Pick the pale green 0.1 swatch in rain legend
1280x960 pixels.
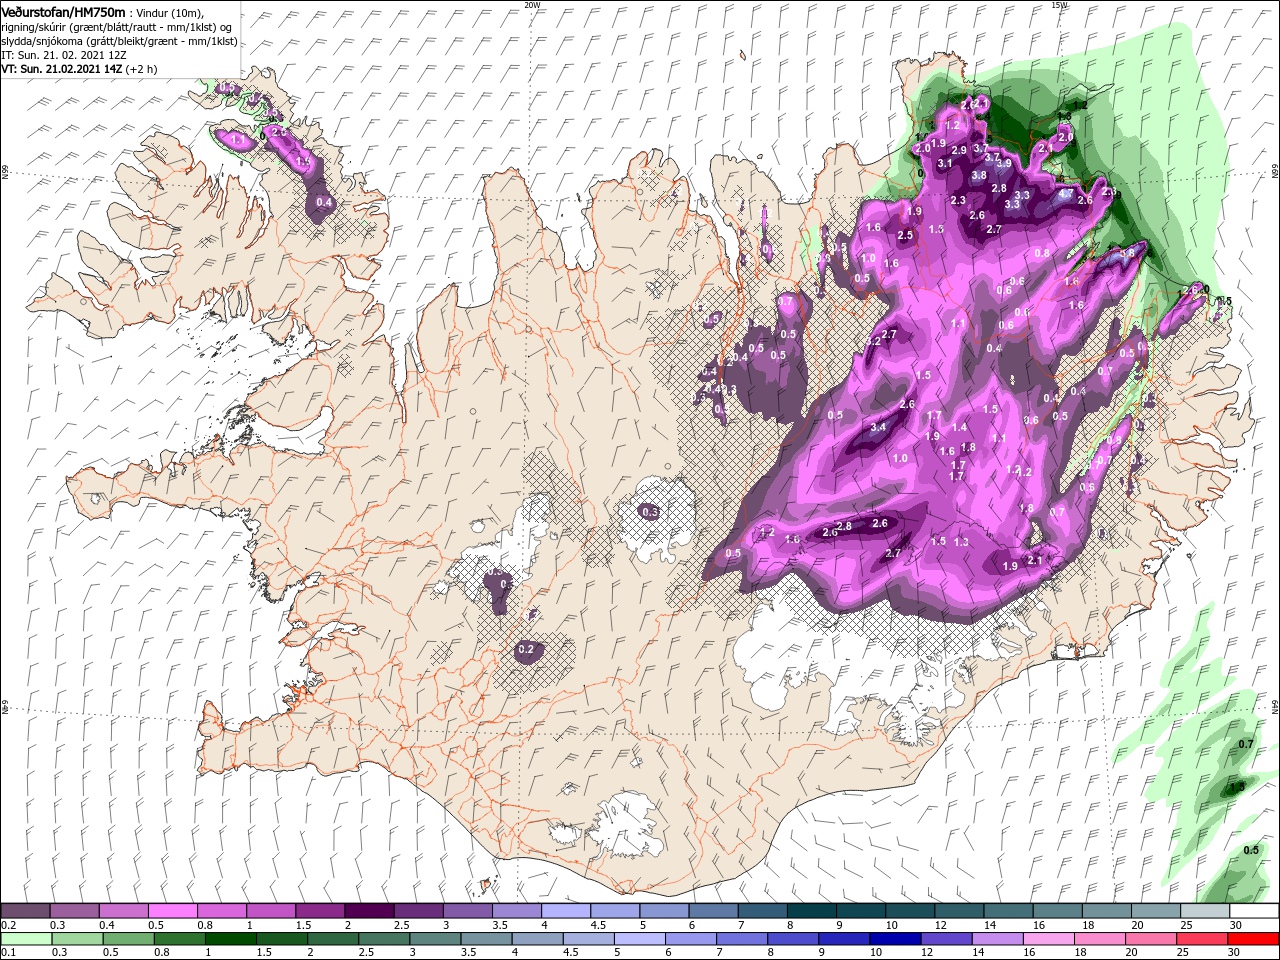point(25,938)
